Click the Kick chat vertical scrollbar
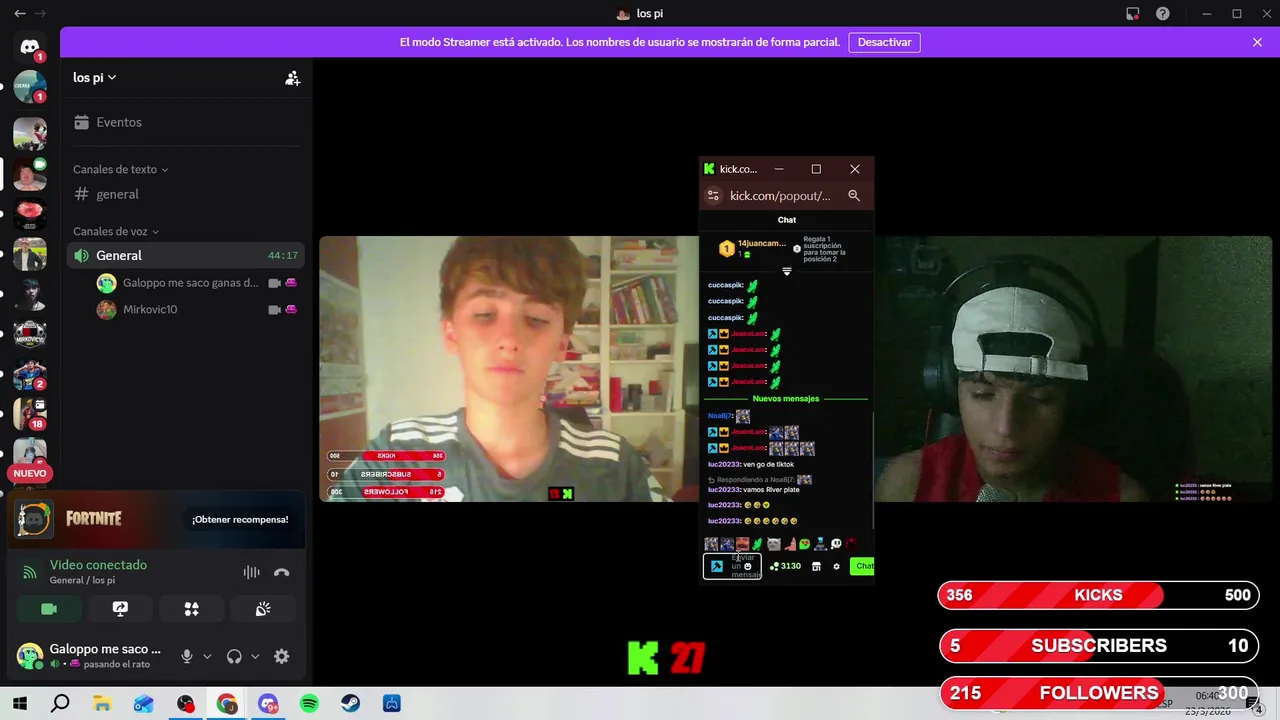Image resolution: width=1280 pixels, height=720 pixels. point(873,470)
